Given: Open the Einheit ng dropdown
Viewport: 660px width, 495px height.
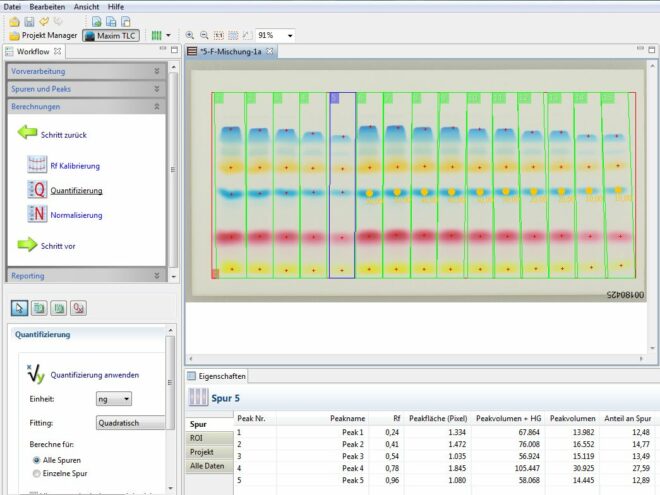Looking at the screenshot, I should pos(114,399).
